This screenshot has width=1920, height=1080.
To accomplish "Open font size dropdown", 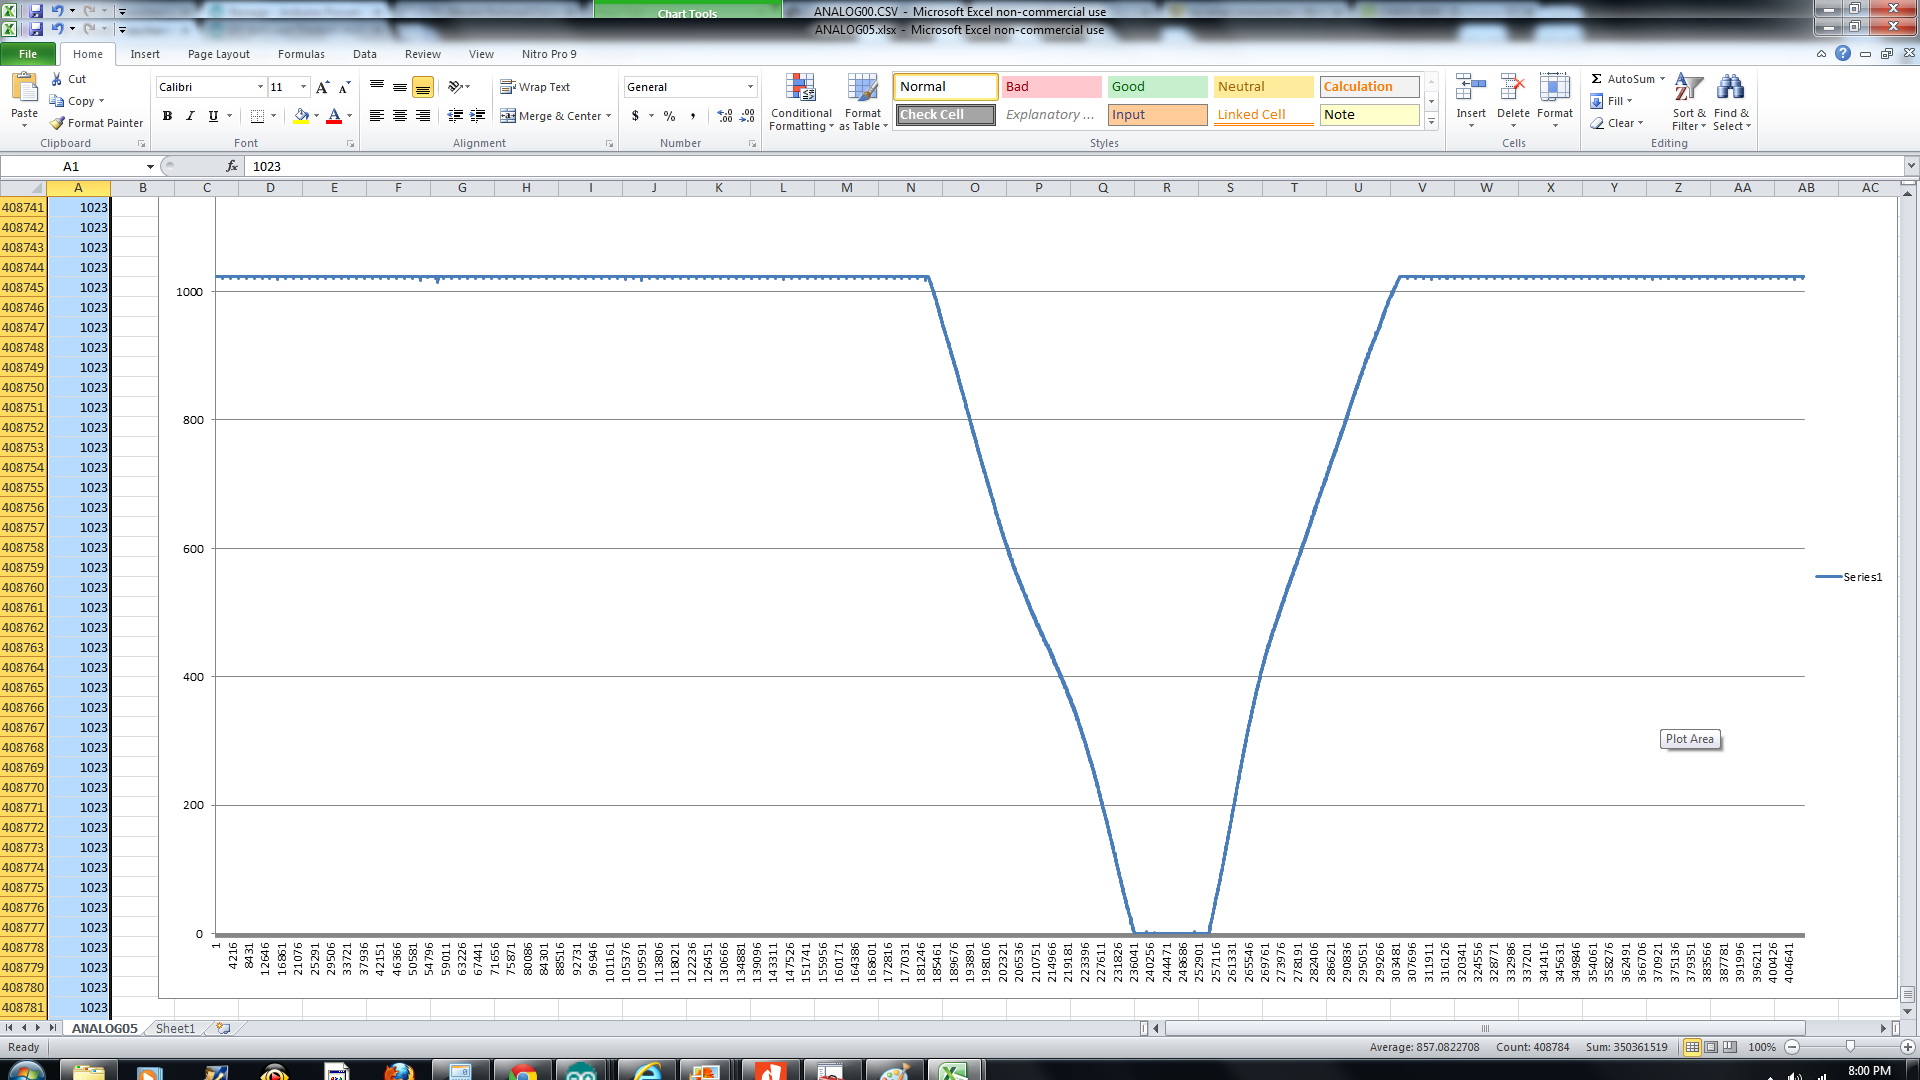I will click(x=303, y=87).
